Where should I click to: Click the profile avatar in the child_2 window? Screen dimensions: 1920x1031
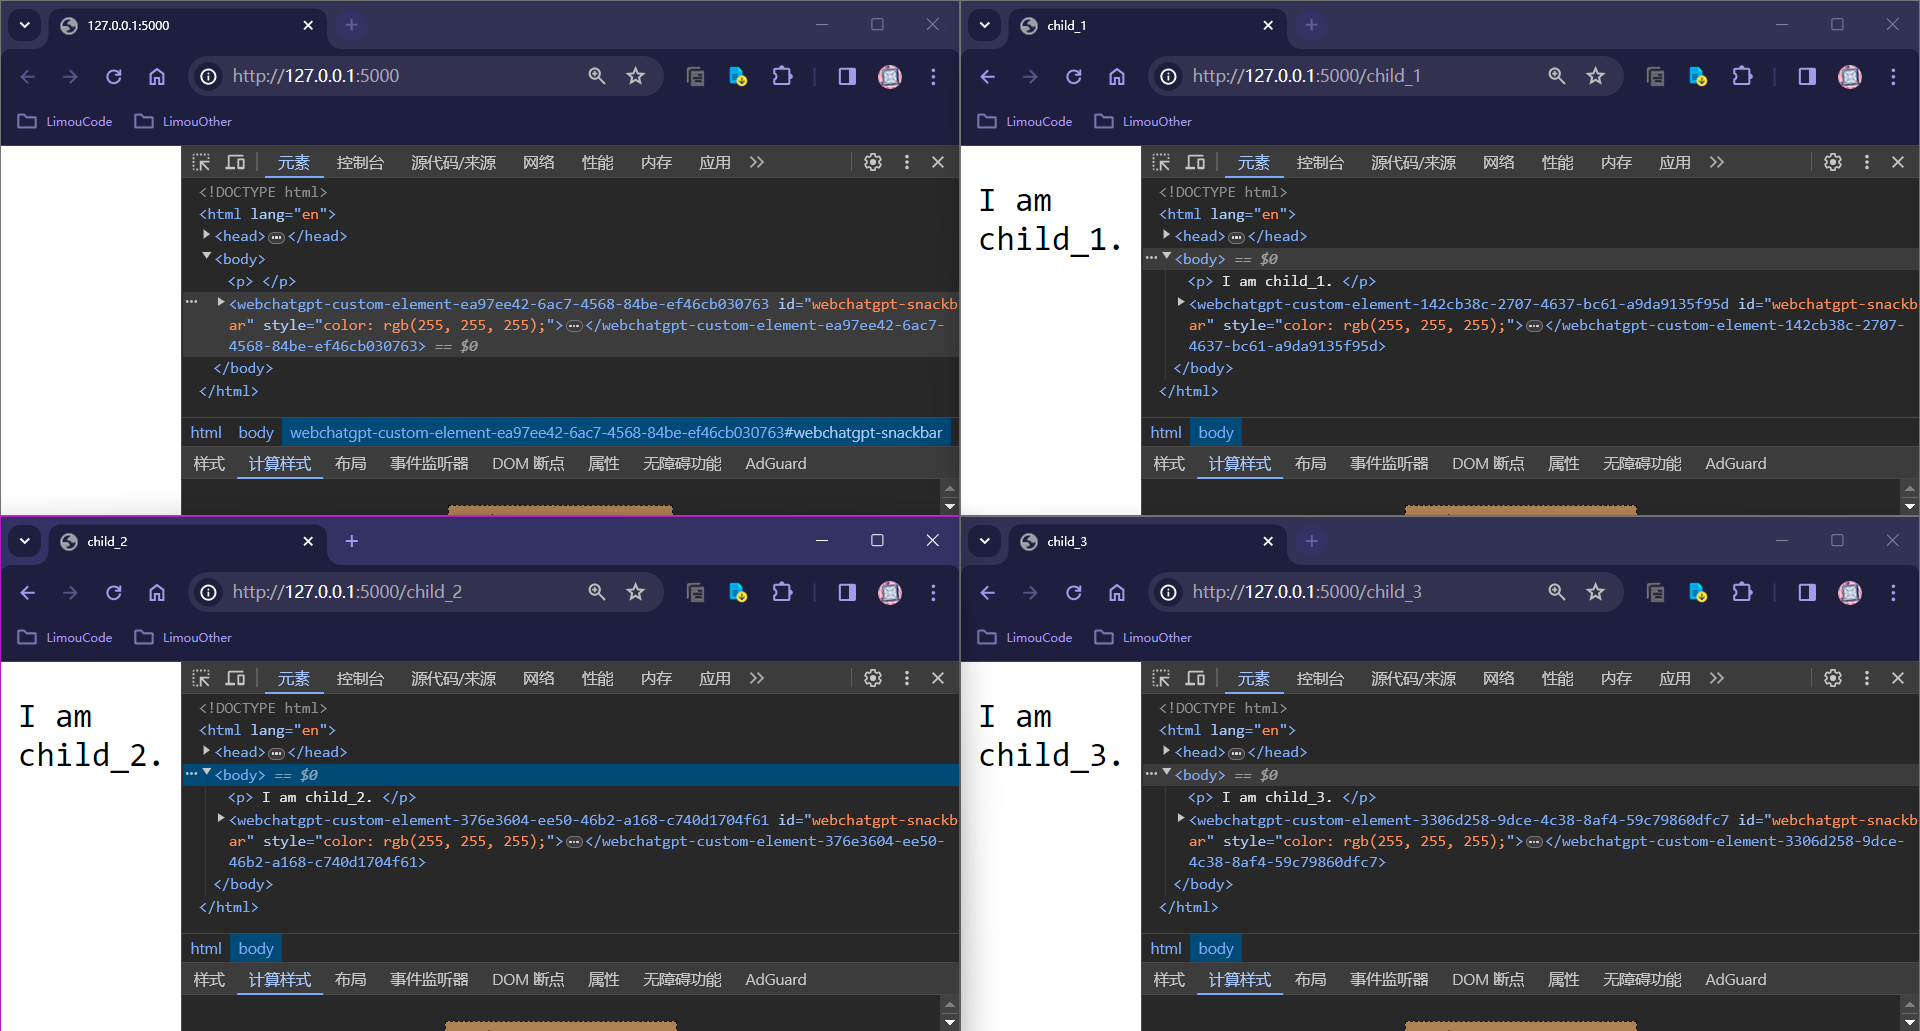click(890, 592)
